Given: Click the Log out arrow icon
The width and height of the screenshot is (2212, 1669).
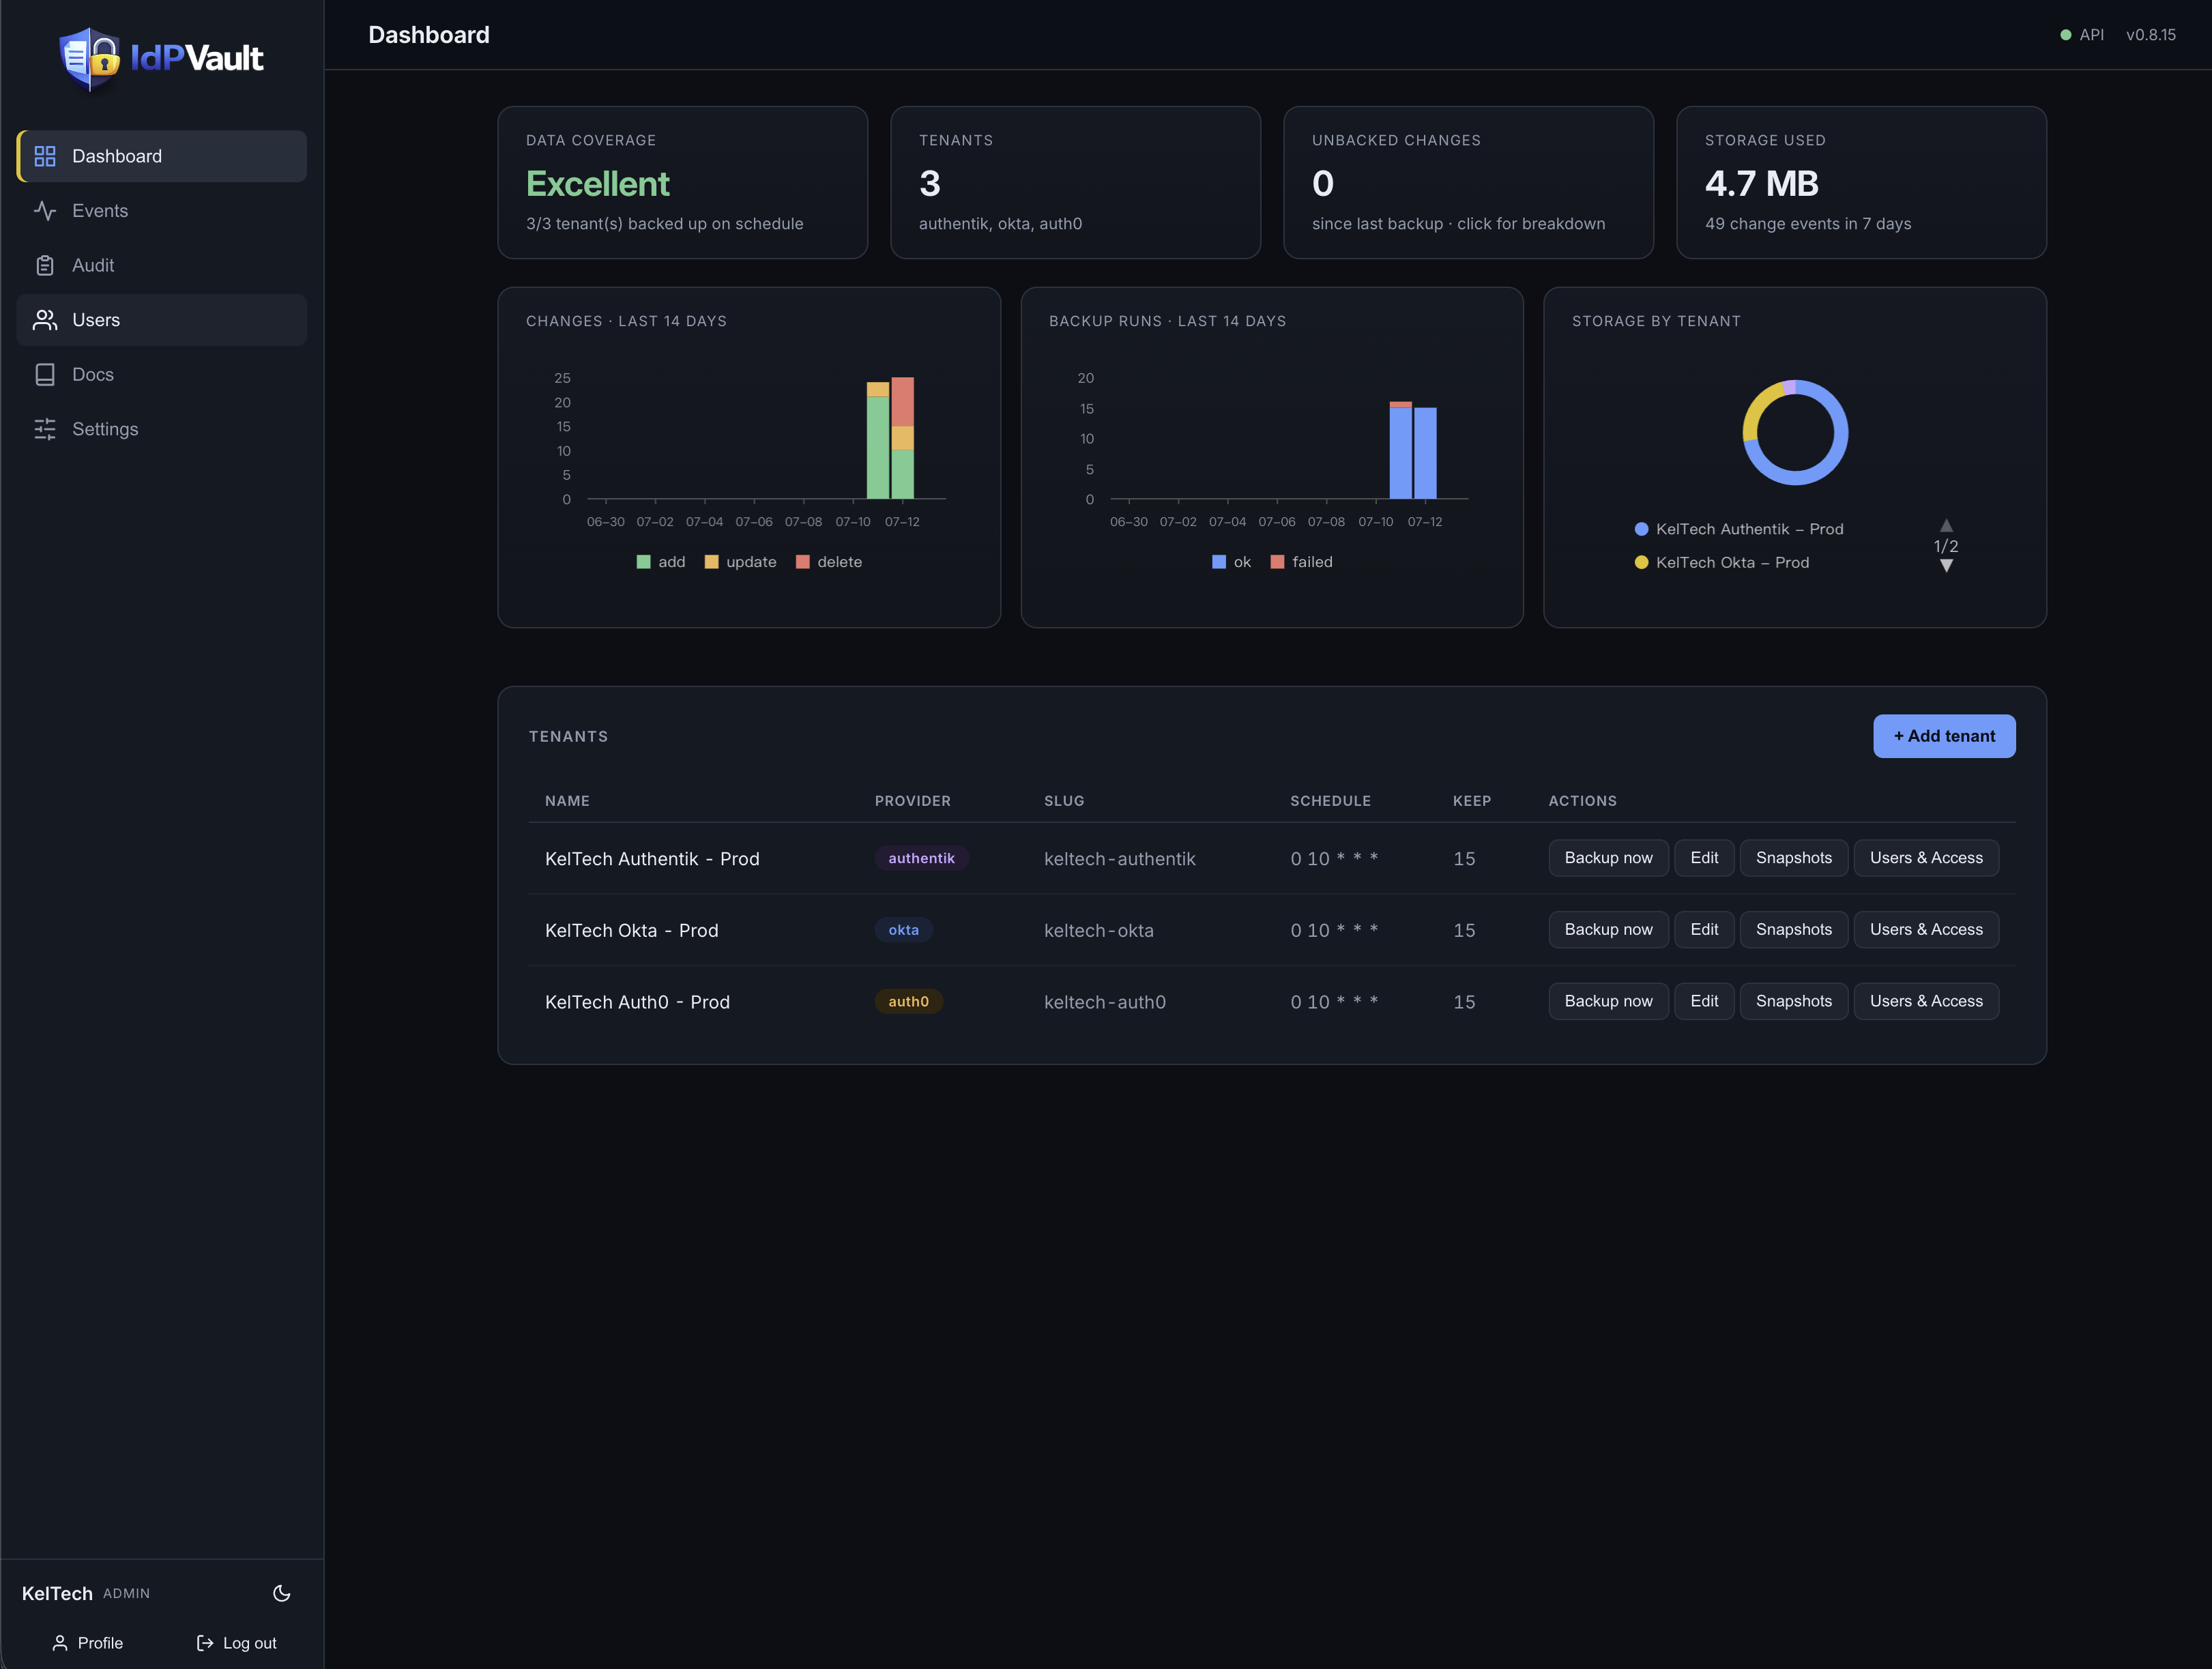Looking at the screenshot, I should coord(205,1643).
